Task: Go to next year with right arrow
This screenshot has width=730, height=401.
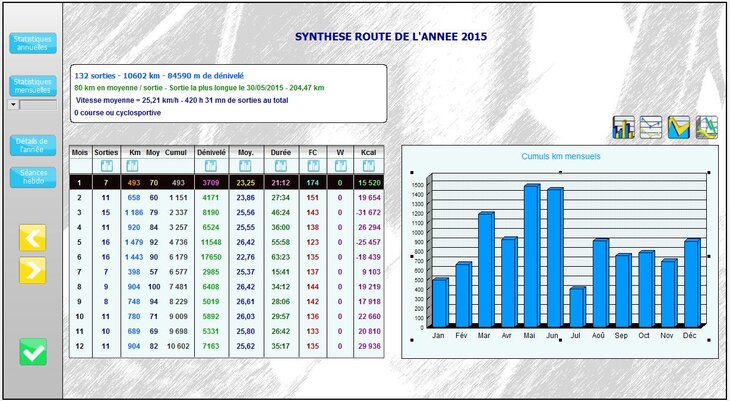Action: click(x=33, y=270)
